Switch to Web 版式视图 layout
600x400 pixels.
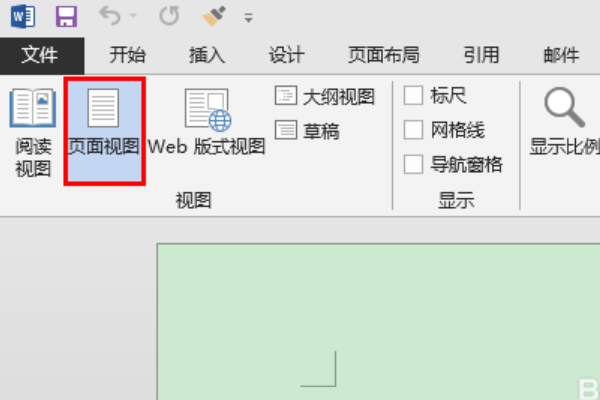point(207,122)
